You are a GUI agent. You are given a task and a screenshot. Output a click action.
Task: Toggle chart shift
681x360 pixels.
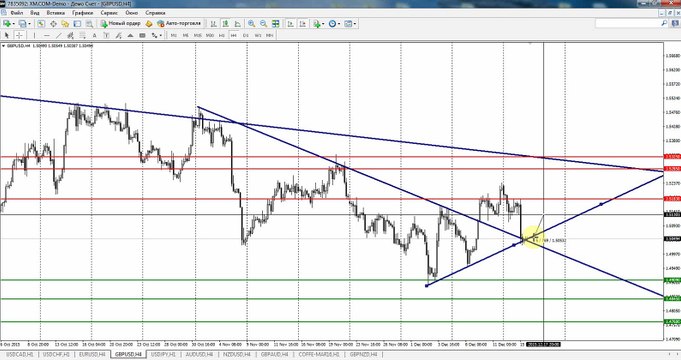pos(303,23)
